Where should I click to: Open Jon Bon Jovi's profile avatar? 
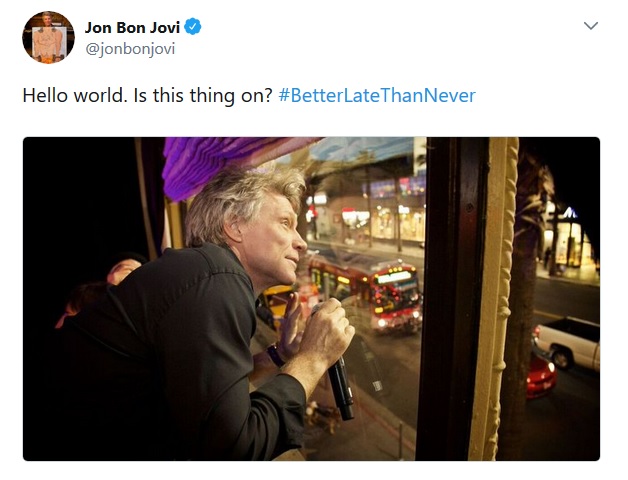point(48,37)
